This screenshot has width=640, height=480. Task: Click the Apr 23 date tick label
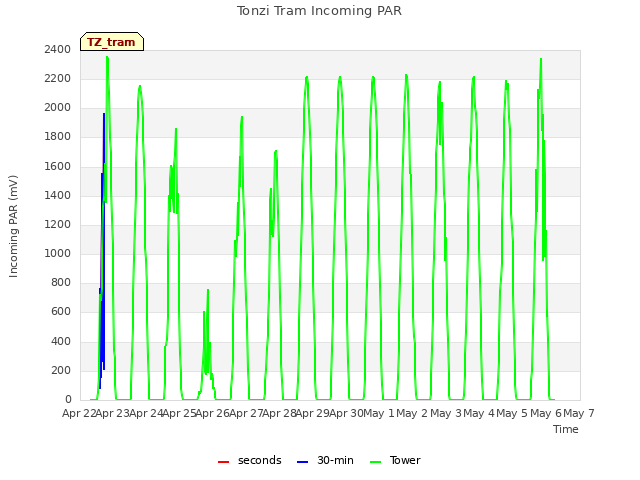click(x=113, y=413)
